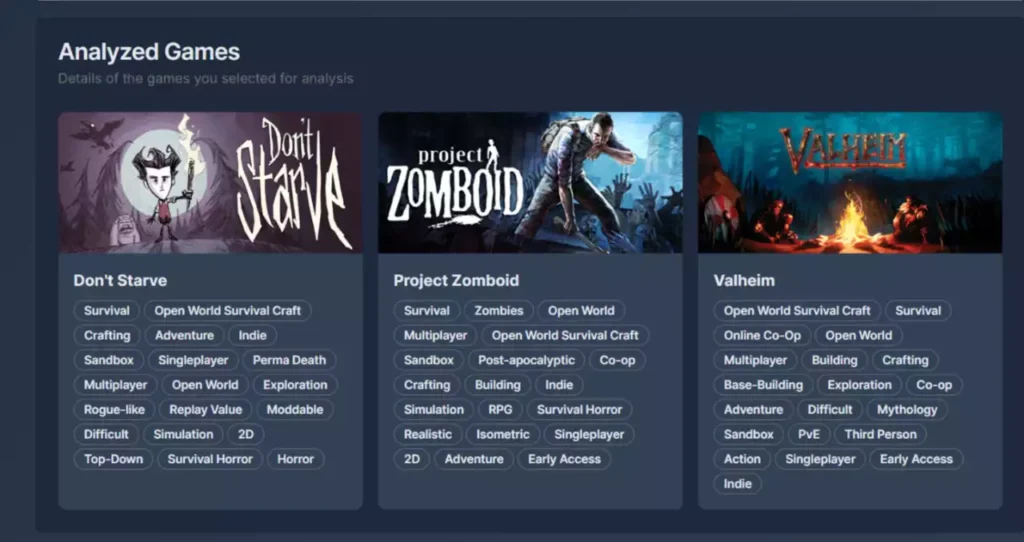
Task: Select Rogue-like tag in Don't Starve
Action: tap(114, 409)
